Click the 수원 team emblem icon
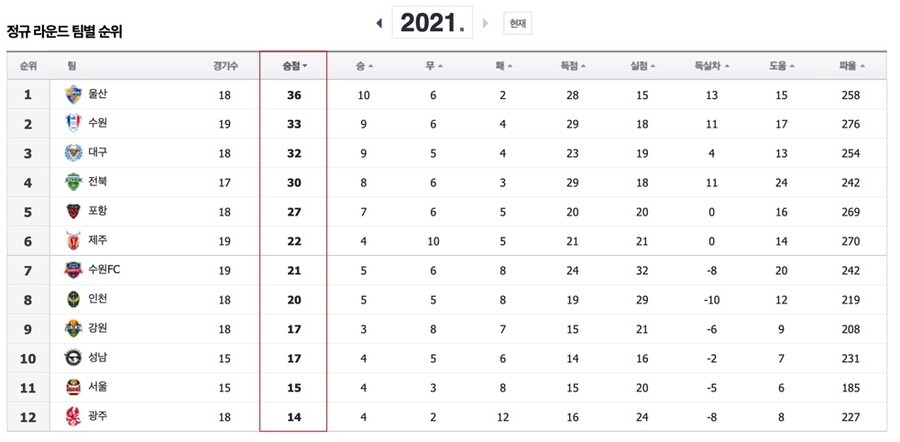Viewport: 900px width, 442px height. [73, 123]
